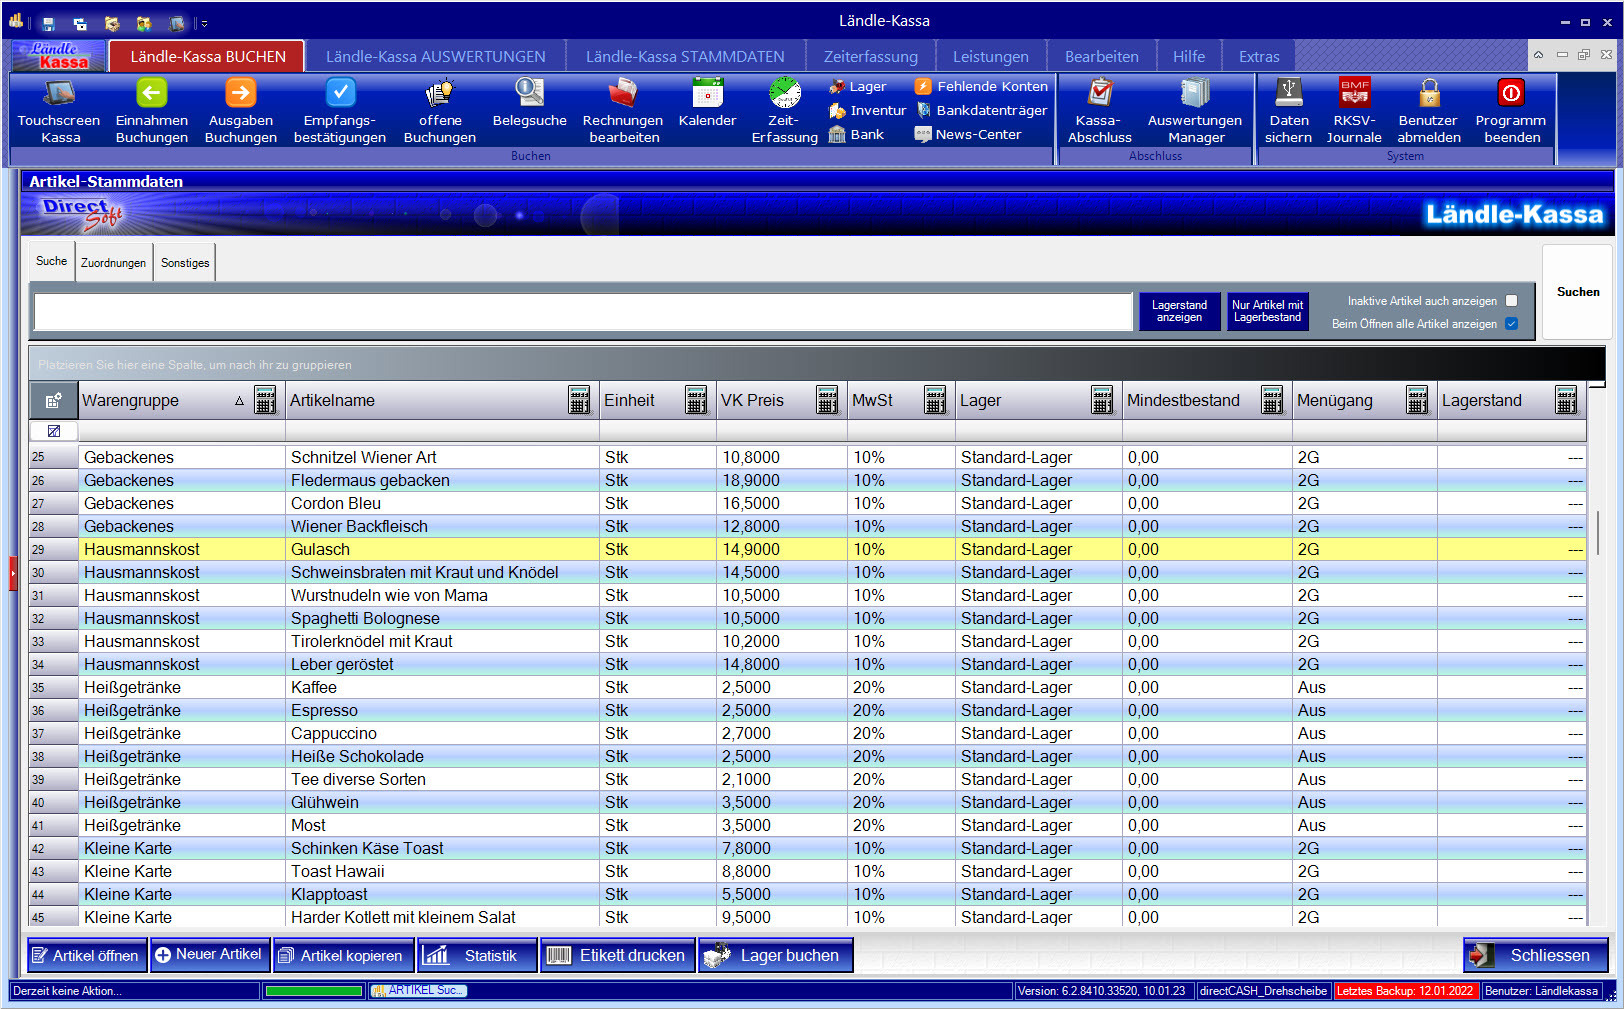Open VK Preis column filter
1624x1009 pixels.
point(827,401)
